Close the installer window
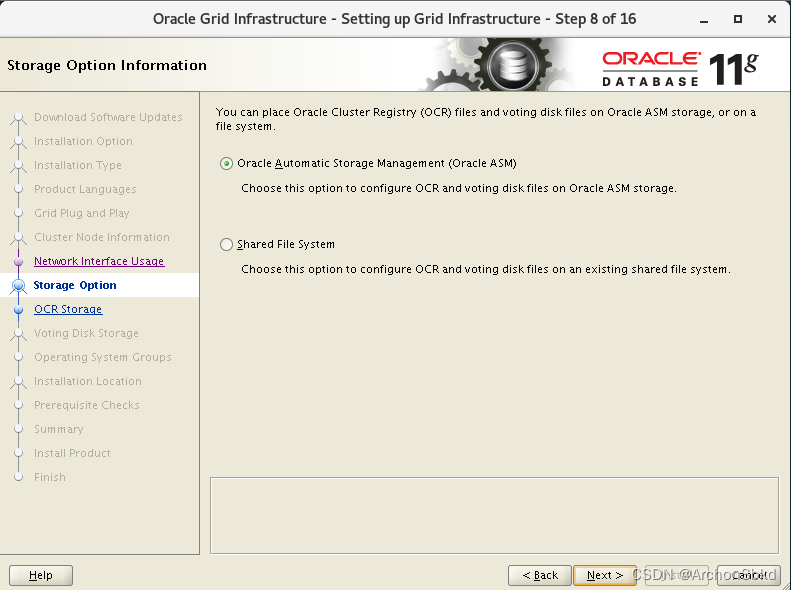This screenshot has width=791, height=590. point(771,19)
